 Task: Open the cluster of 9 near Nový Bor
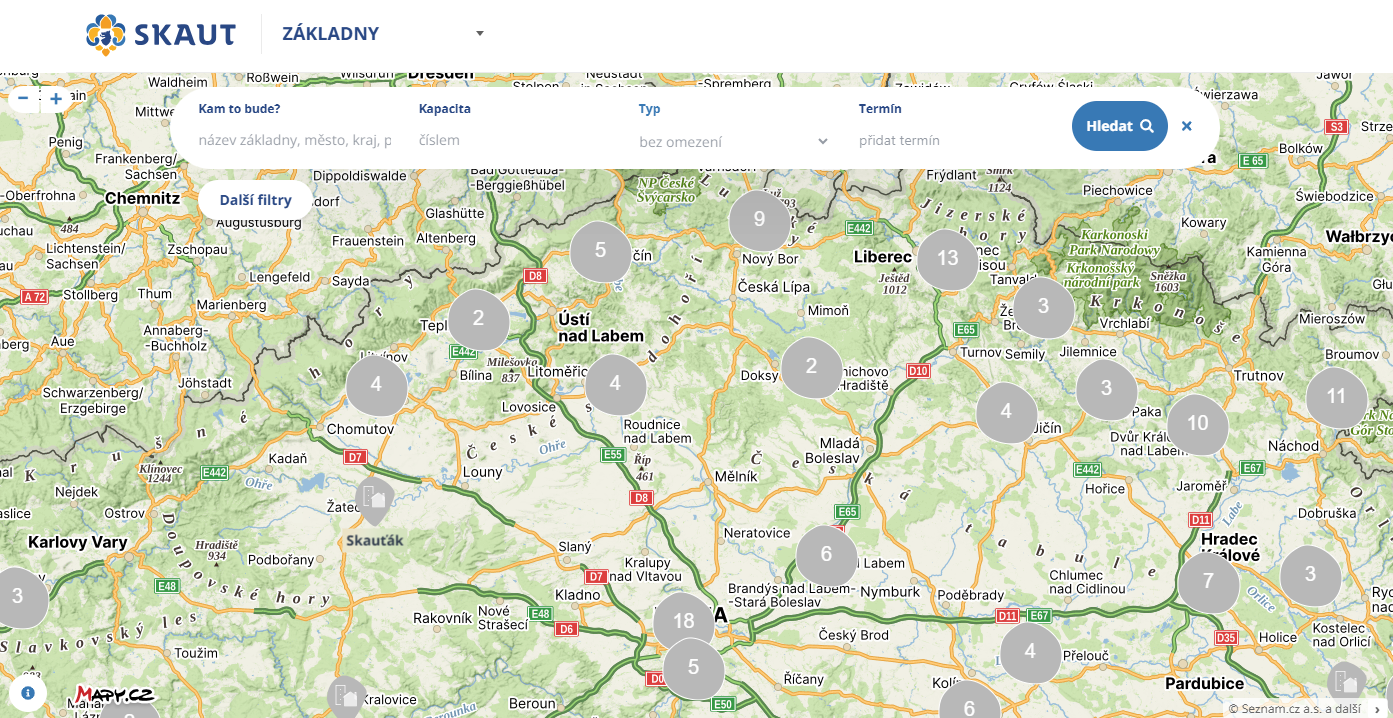pyautogui.click(x=759, y=220)
